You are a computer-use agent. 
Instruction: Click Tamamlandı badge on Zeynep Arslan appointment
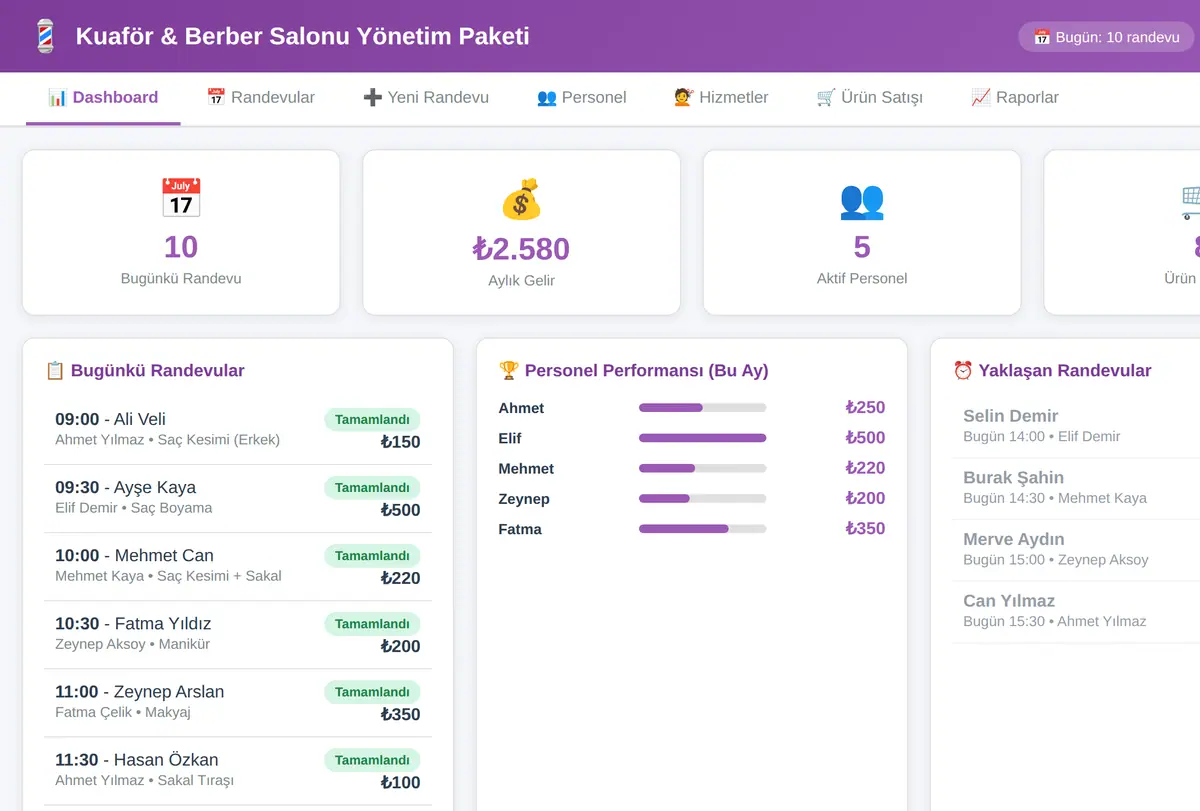372,692
